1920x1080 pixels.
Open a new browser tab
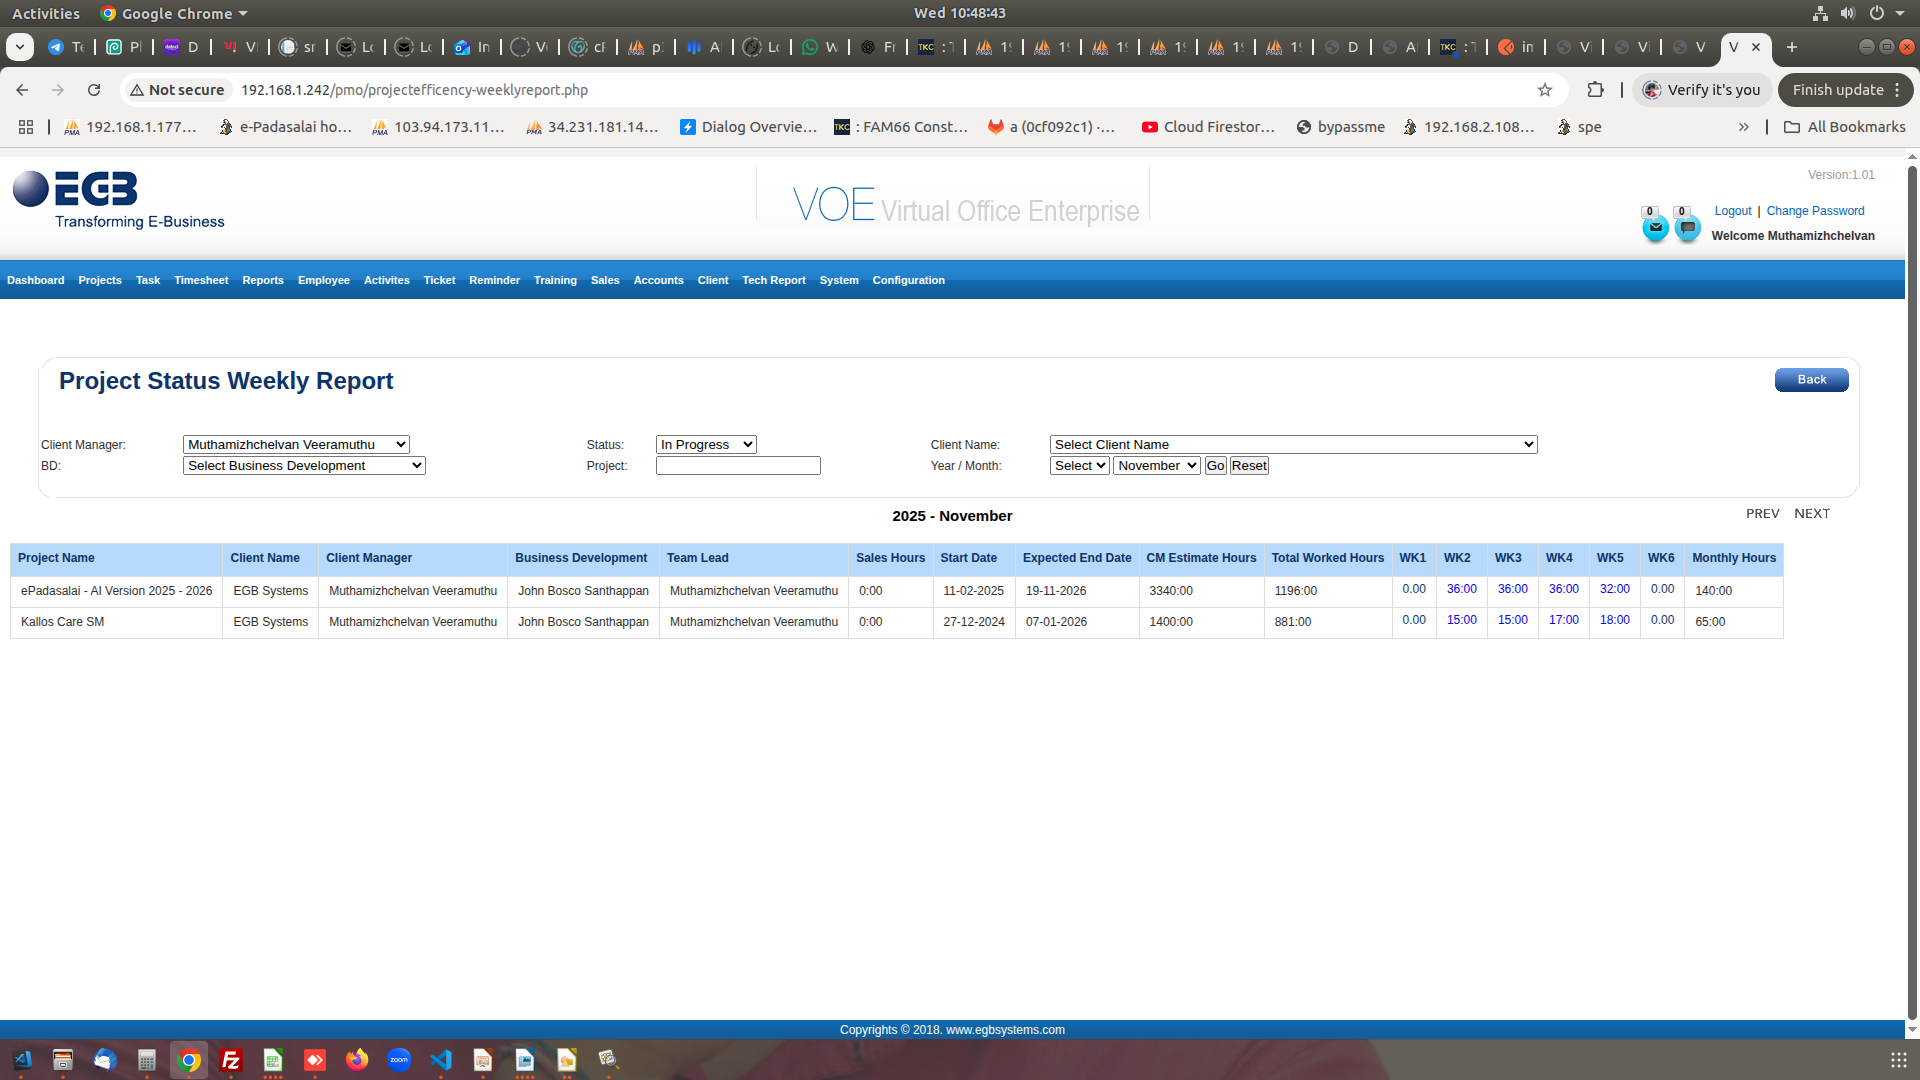[x=1791, y=47]
